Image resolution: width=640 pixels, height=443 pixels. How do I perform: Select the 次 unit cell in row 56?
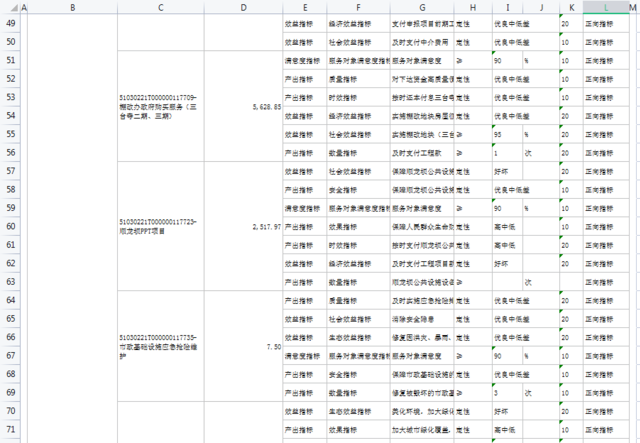pos(539,153)
